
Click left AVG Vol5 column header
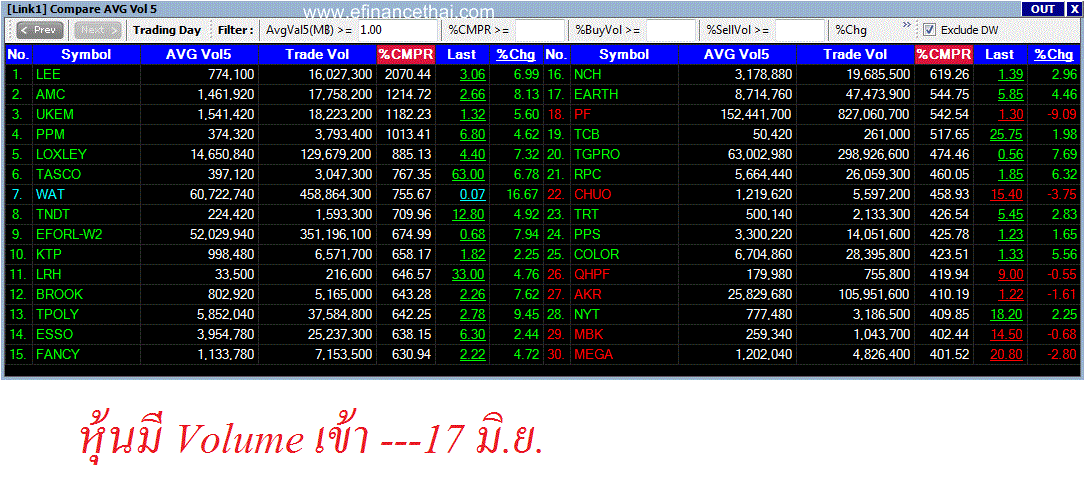coord(200,55)
